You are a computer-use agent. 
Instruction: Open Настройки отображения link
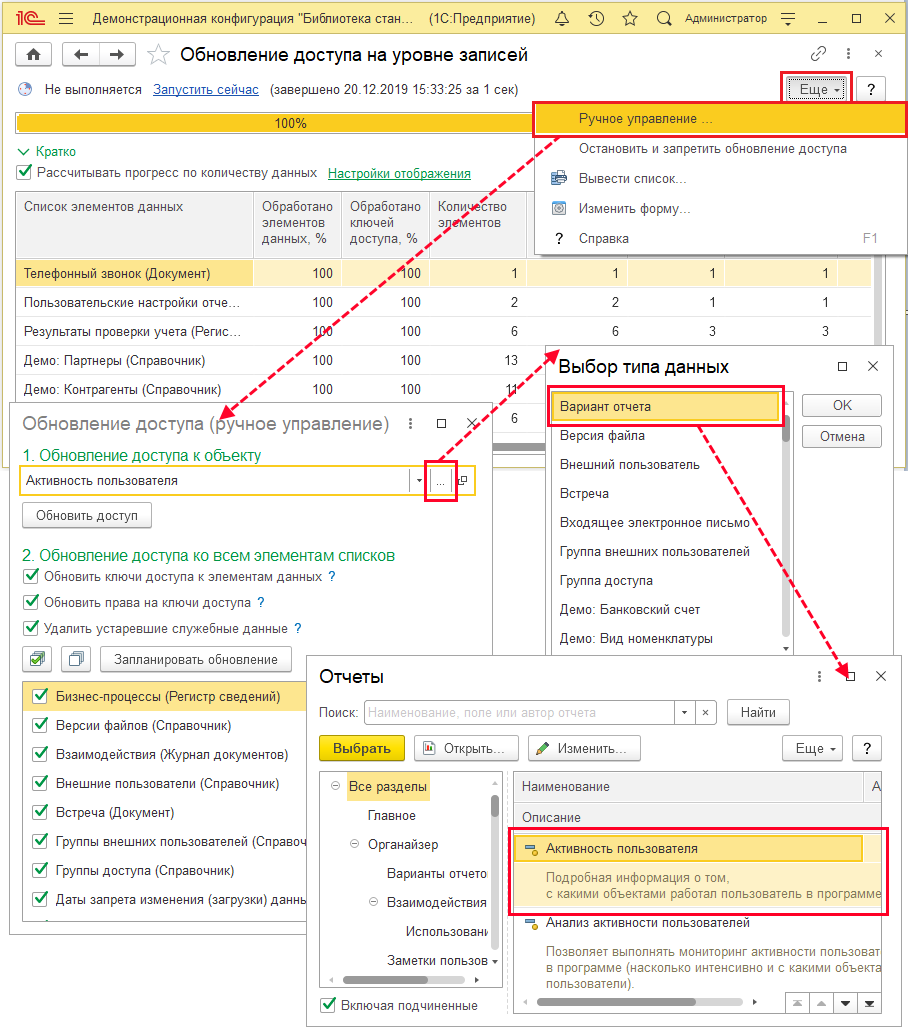pyautogui.click(x=399, y=173)
